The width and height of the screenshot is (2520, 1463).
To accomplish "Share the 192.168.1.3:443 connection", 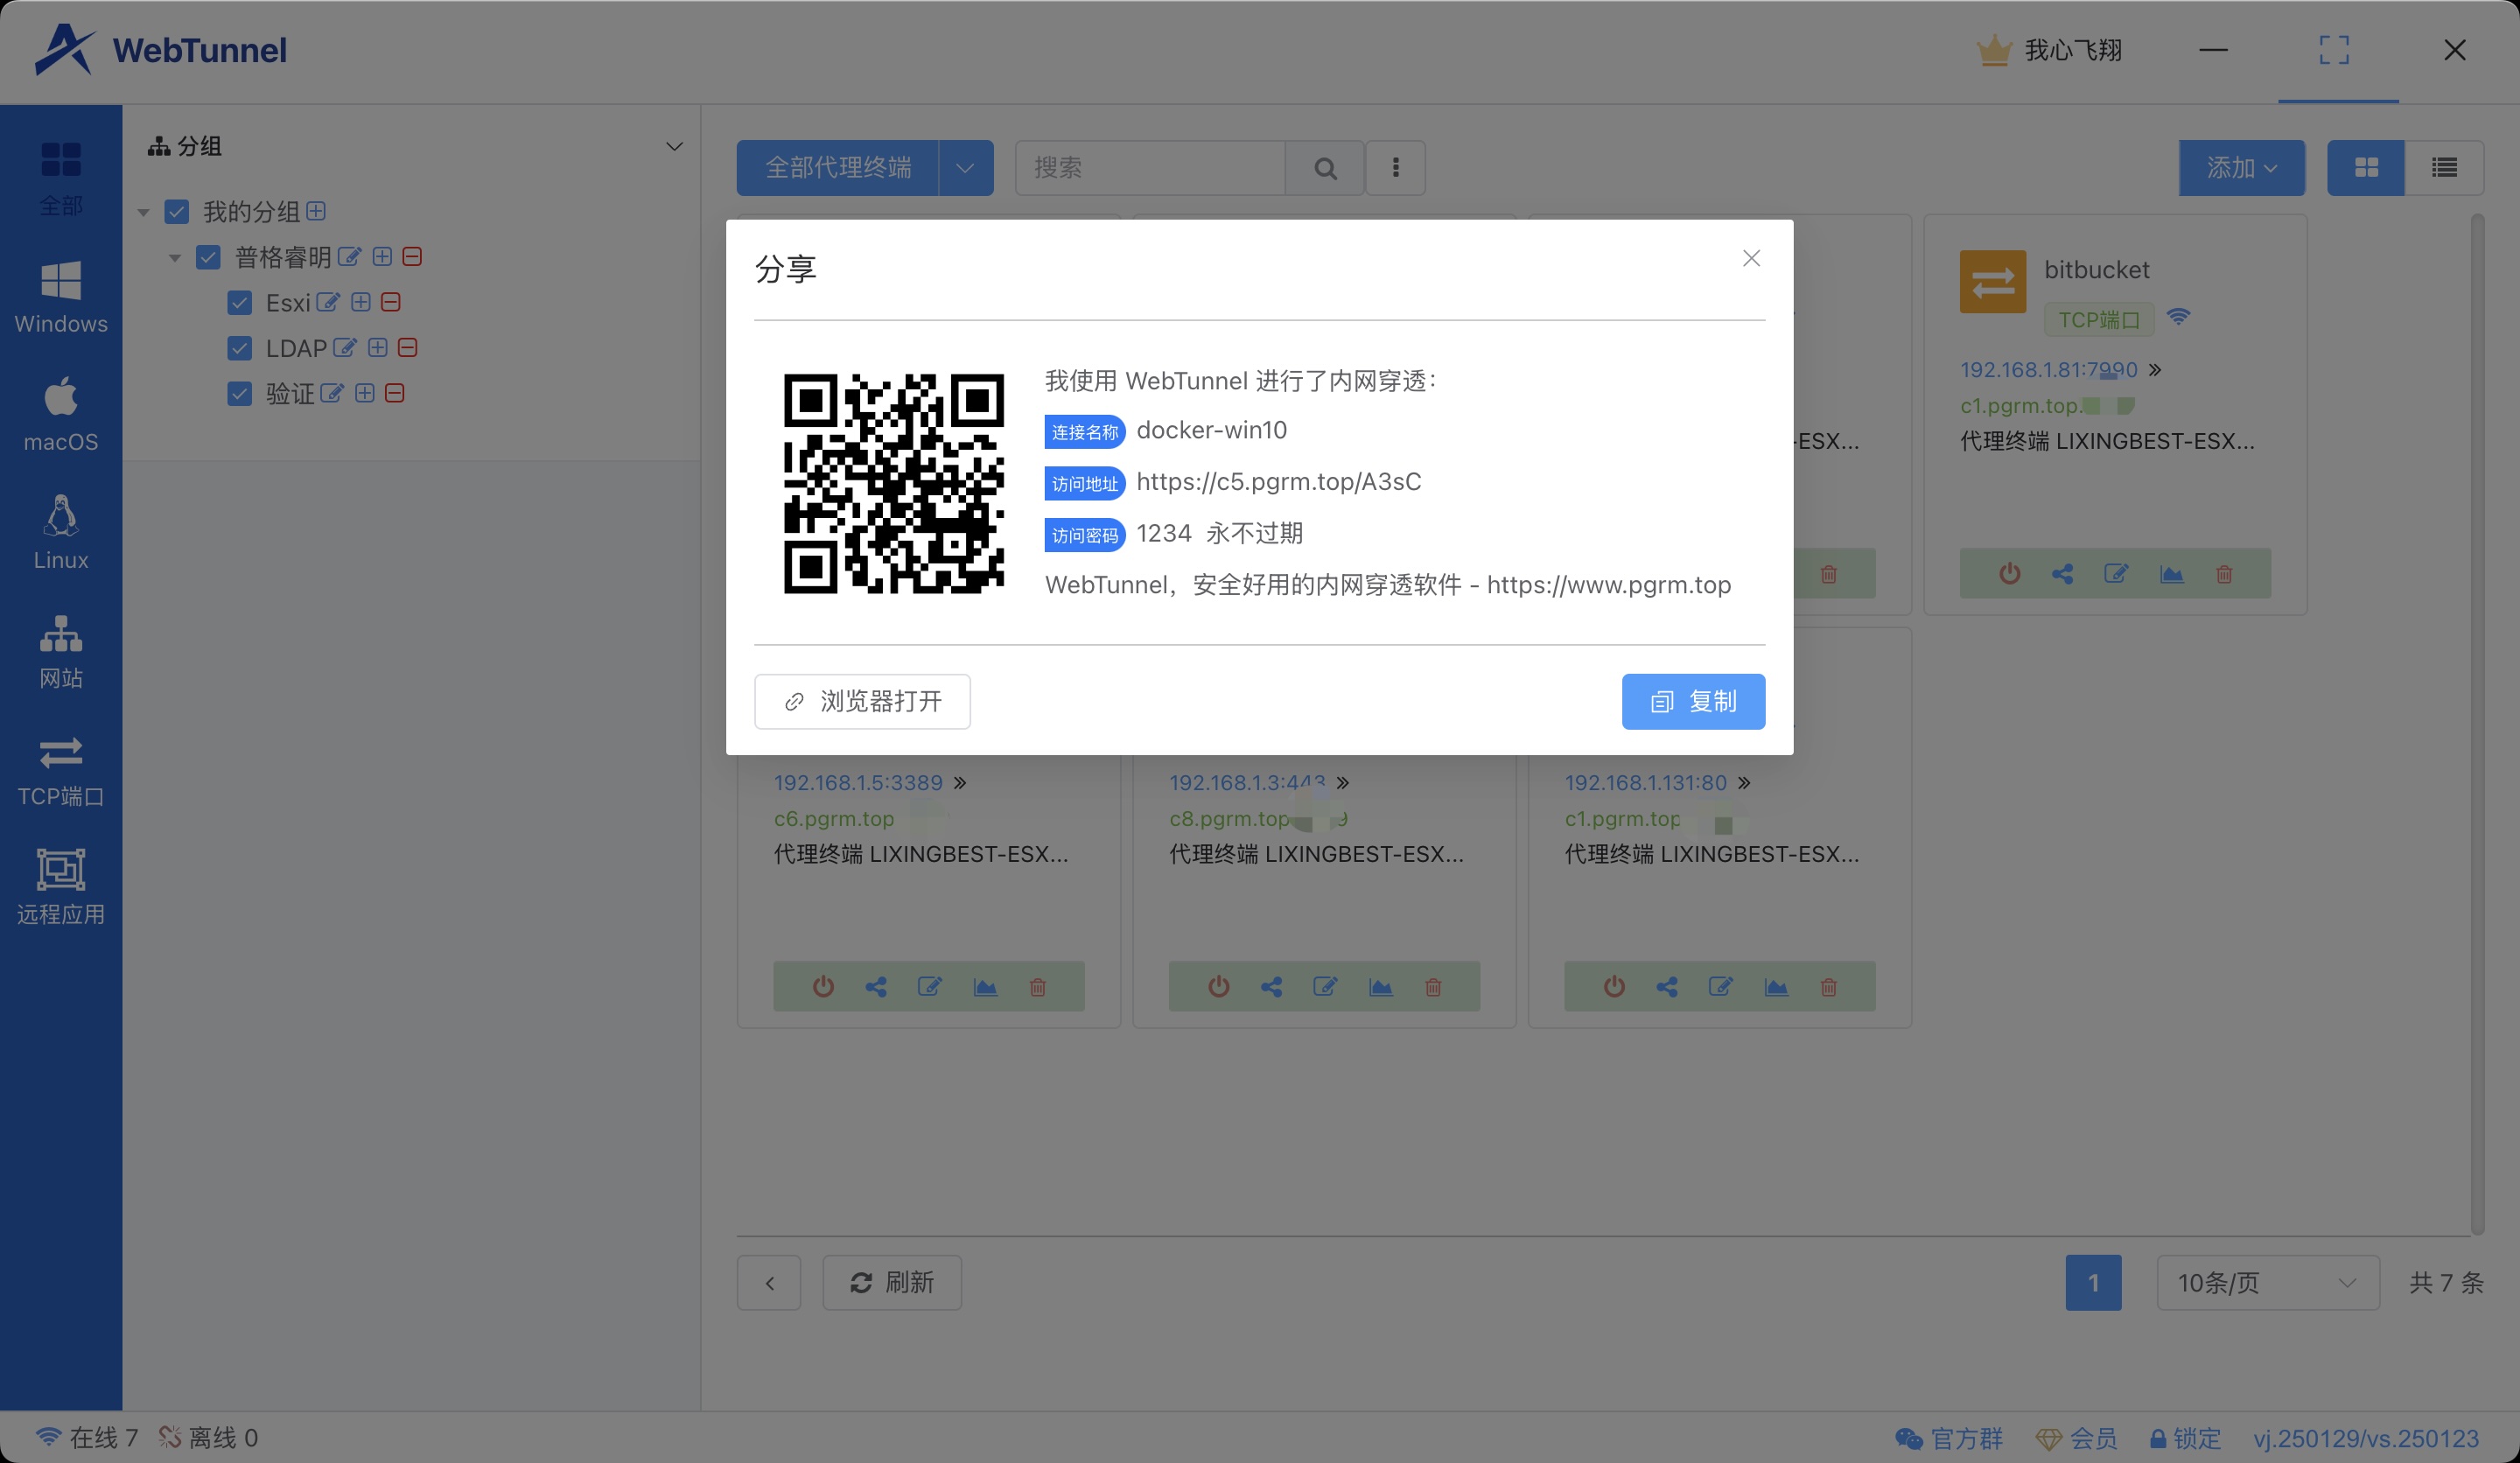I will click(1271, 987).
